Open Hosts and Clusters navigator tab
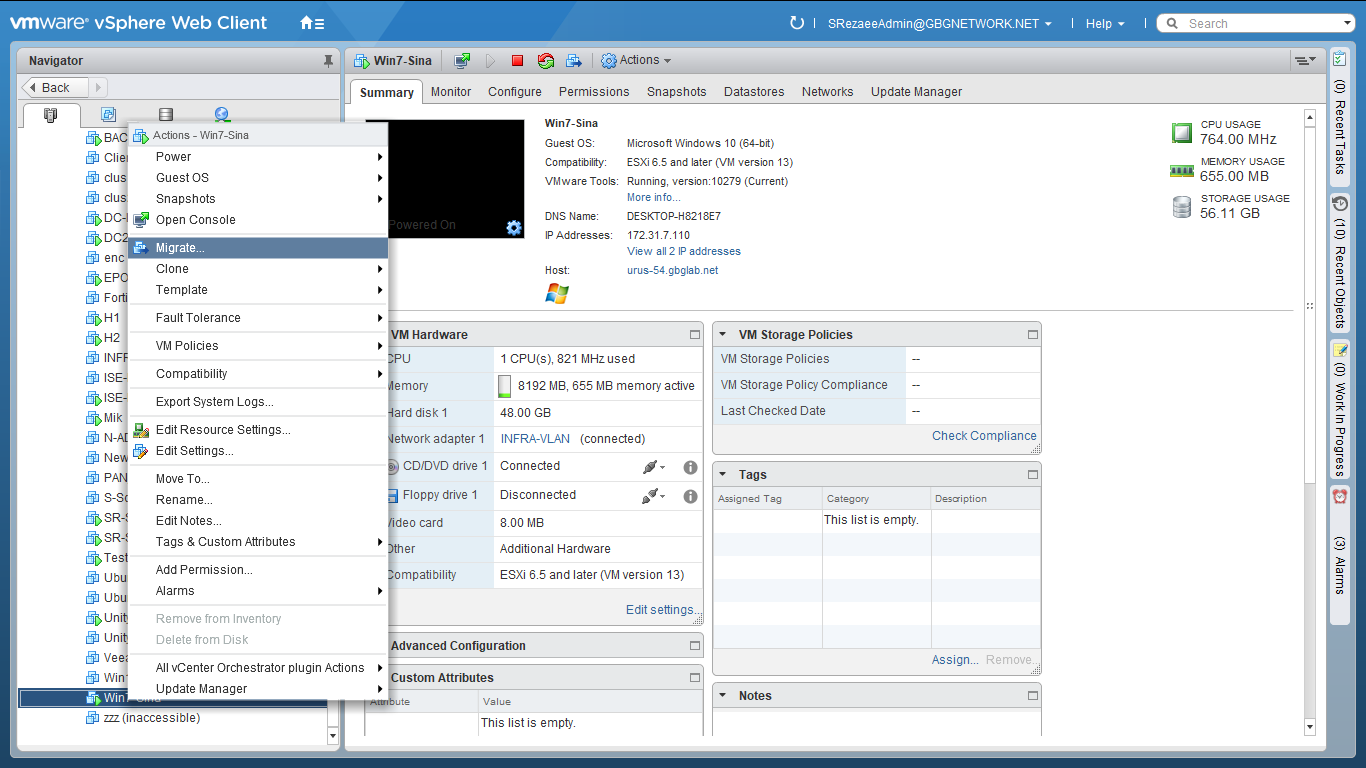This screenshot has width=1366, height=768. coord(51,115)
